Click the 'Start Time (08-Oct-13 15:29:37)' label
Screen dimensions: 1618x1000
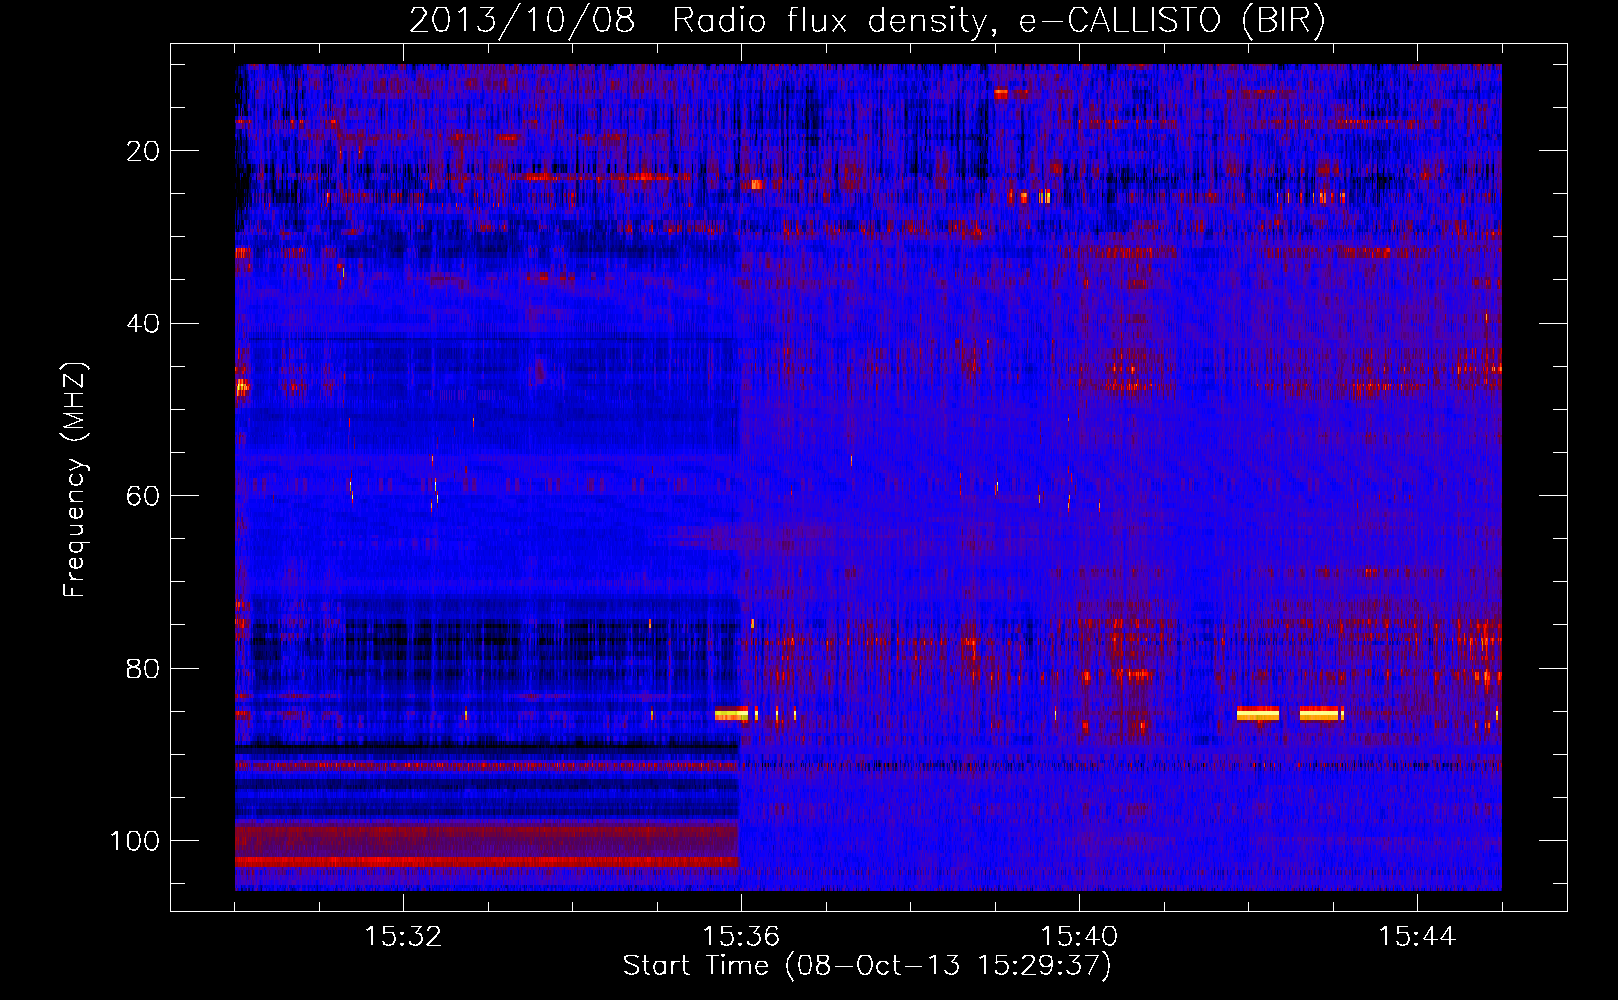click(x=867, y=966)
